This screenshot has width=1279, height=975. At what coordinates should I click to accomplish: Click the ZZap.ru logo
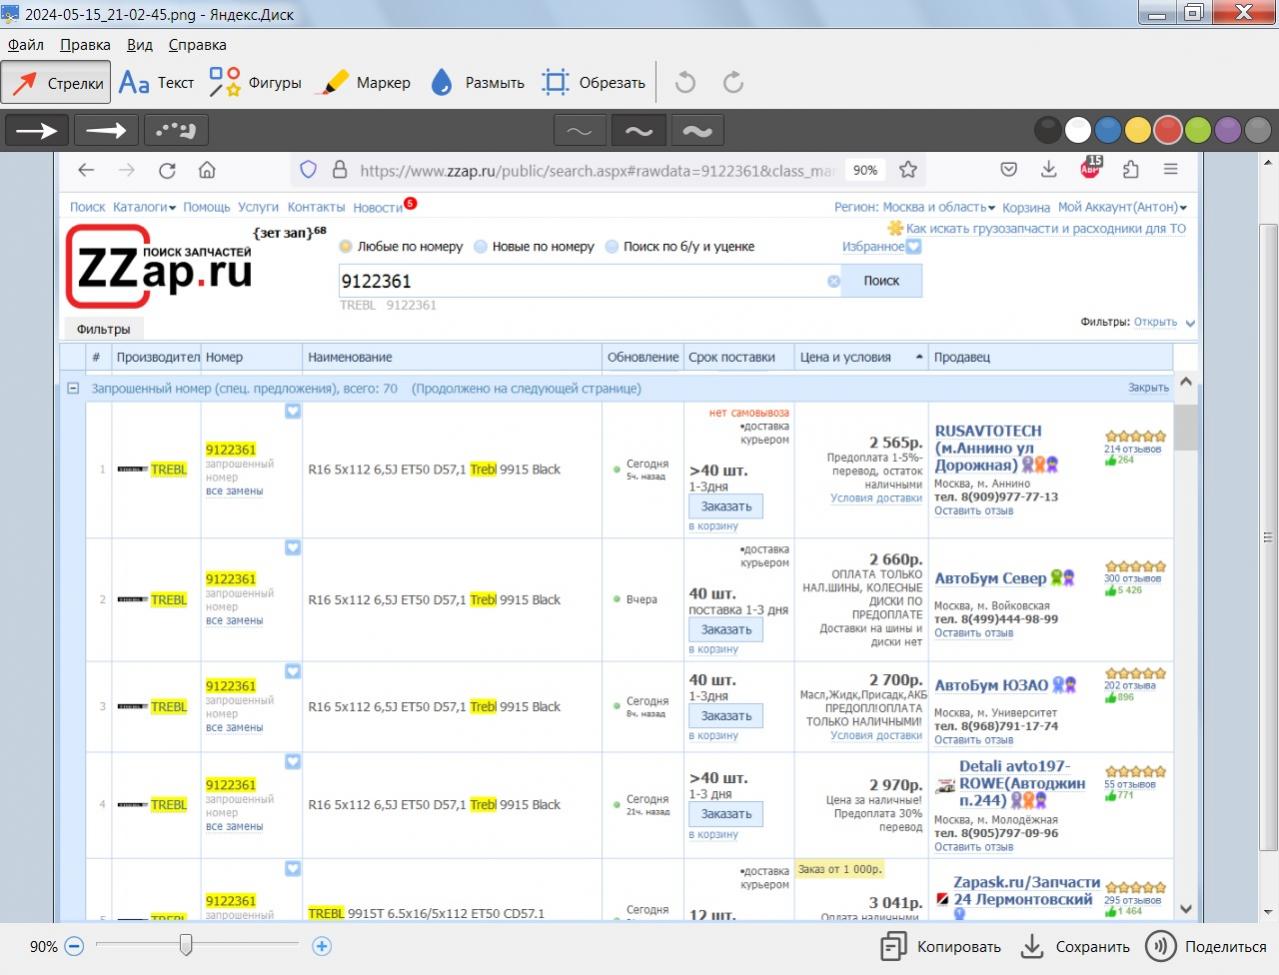pos(160,265)
